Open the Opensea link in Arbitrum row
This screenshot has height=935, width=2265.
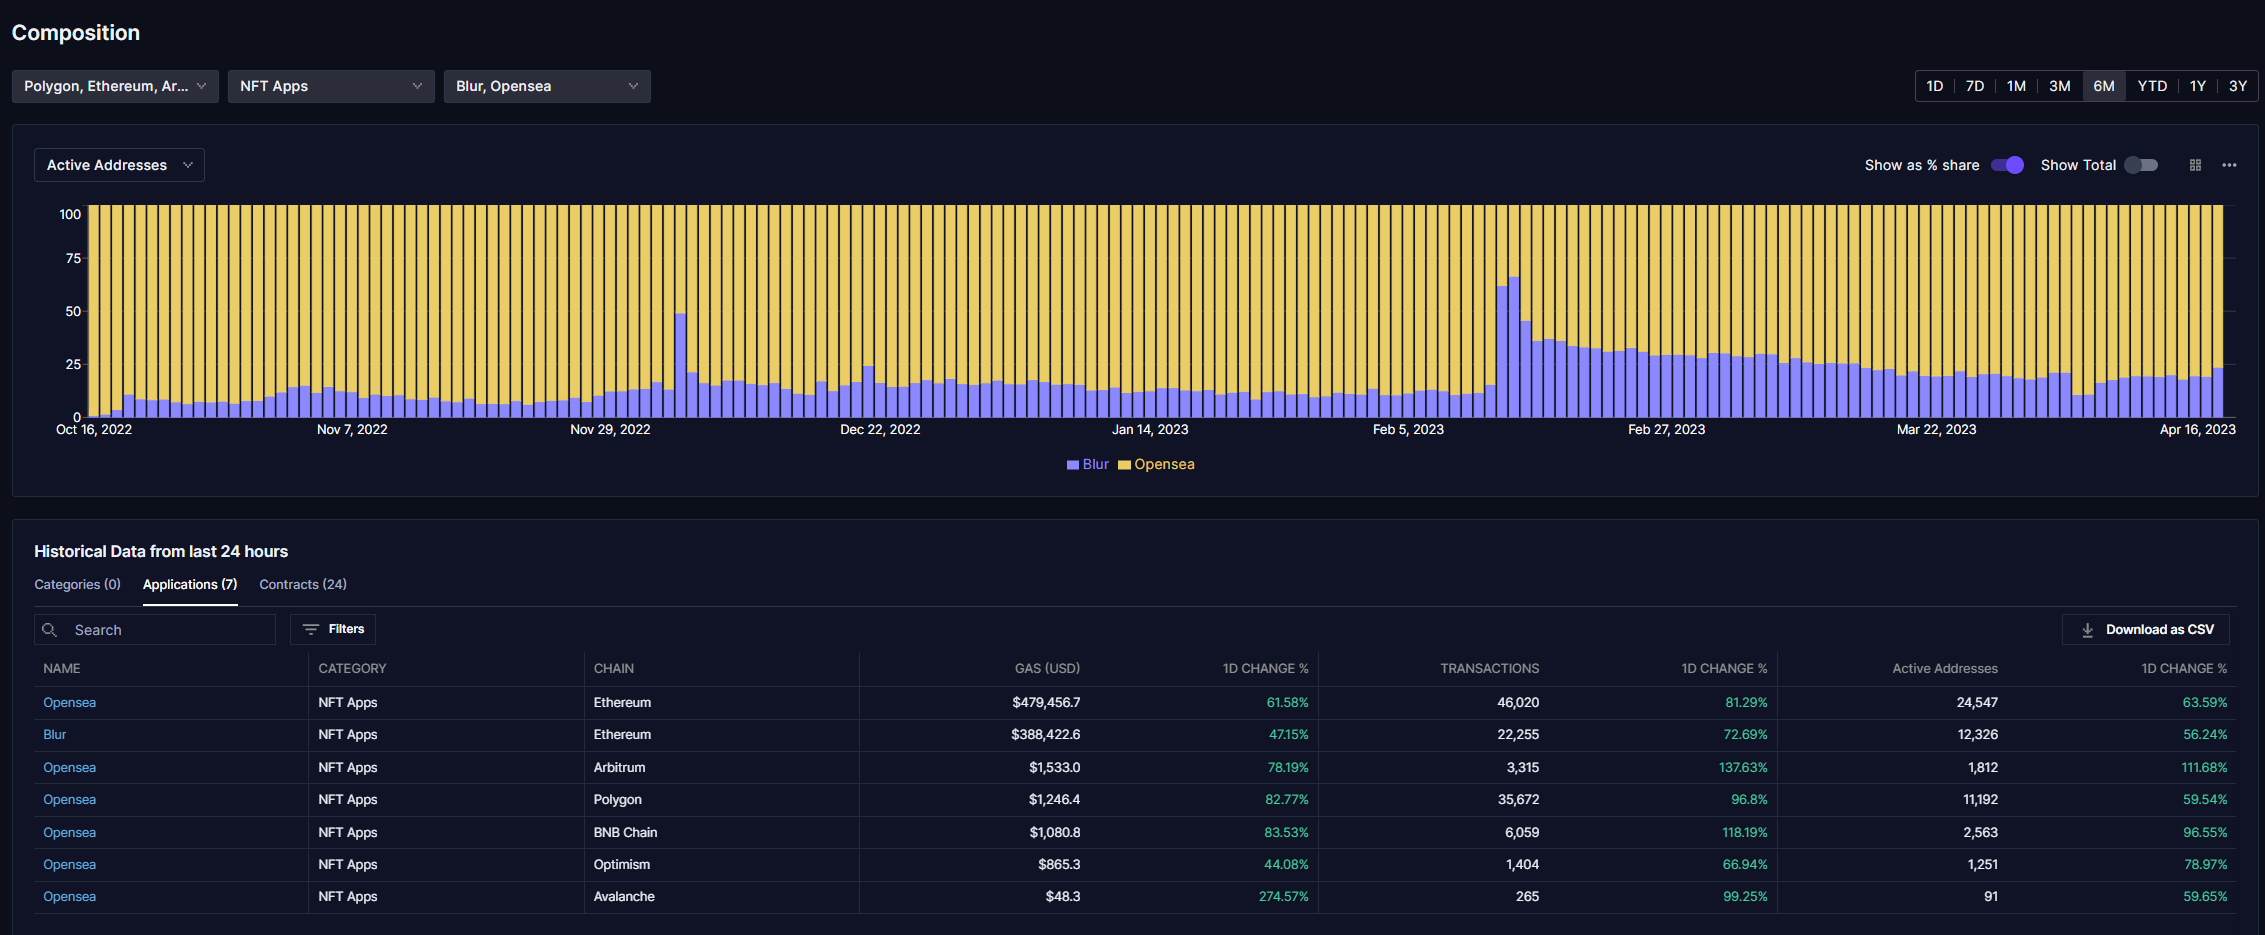69,768
